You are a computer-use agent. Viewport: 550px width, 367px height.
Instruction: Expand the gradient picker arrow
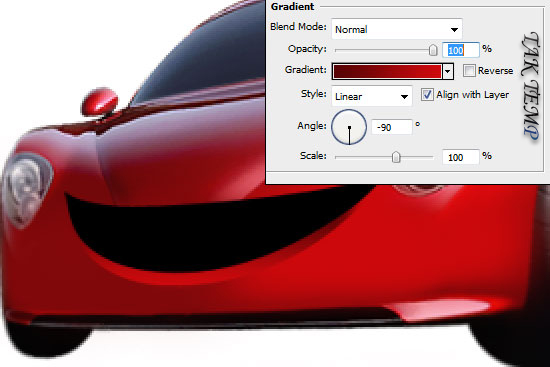[x=448, y=71]
